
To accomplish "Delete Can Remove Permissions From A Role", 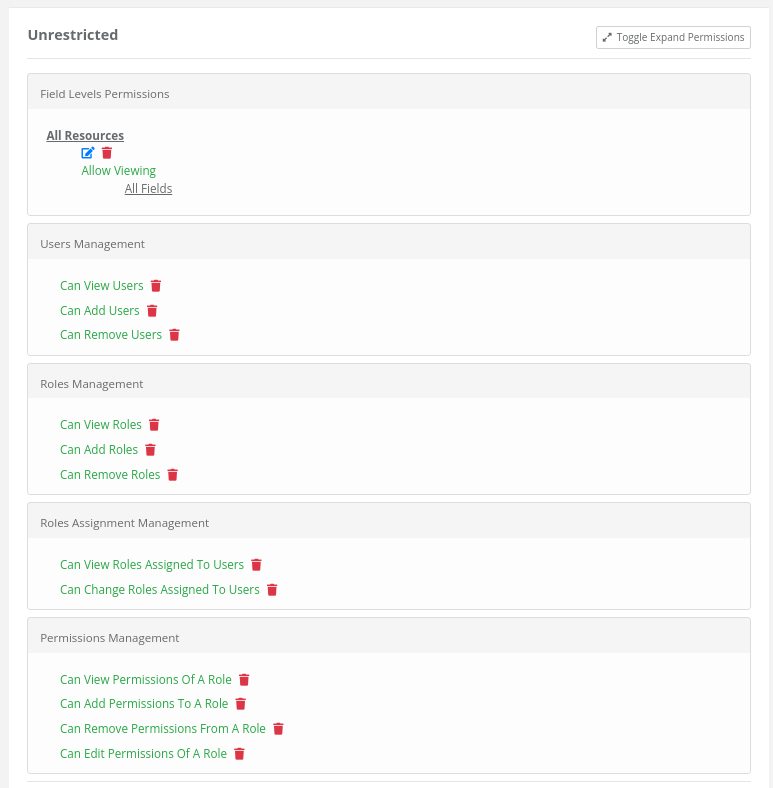I will [x=278, y=729].
